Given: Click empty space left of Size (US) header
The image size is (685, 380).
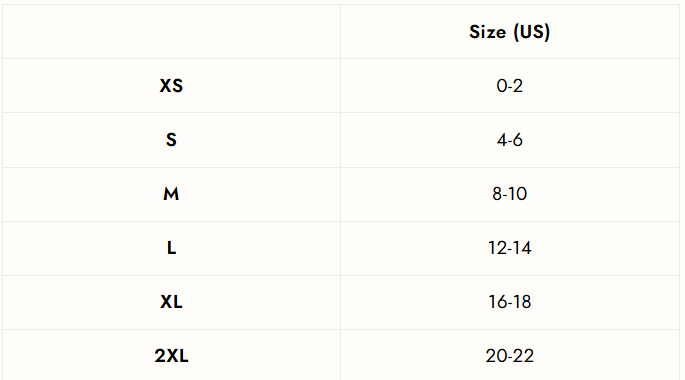Looking at the screenshot, I should point(404,32).
